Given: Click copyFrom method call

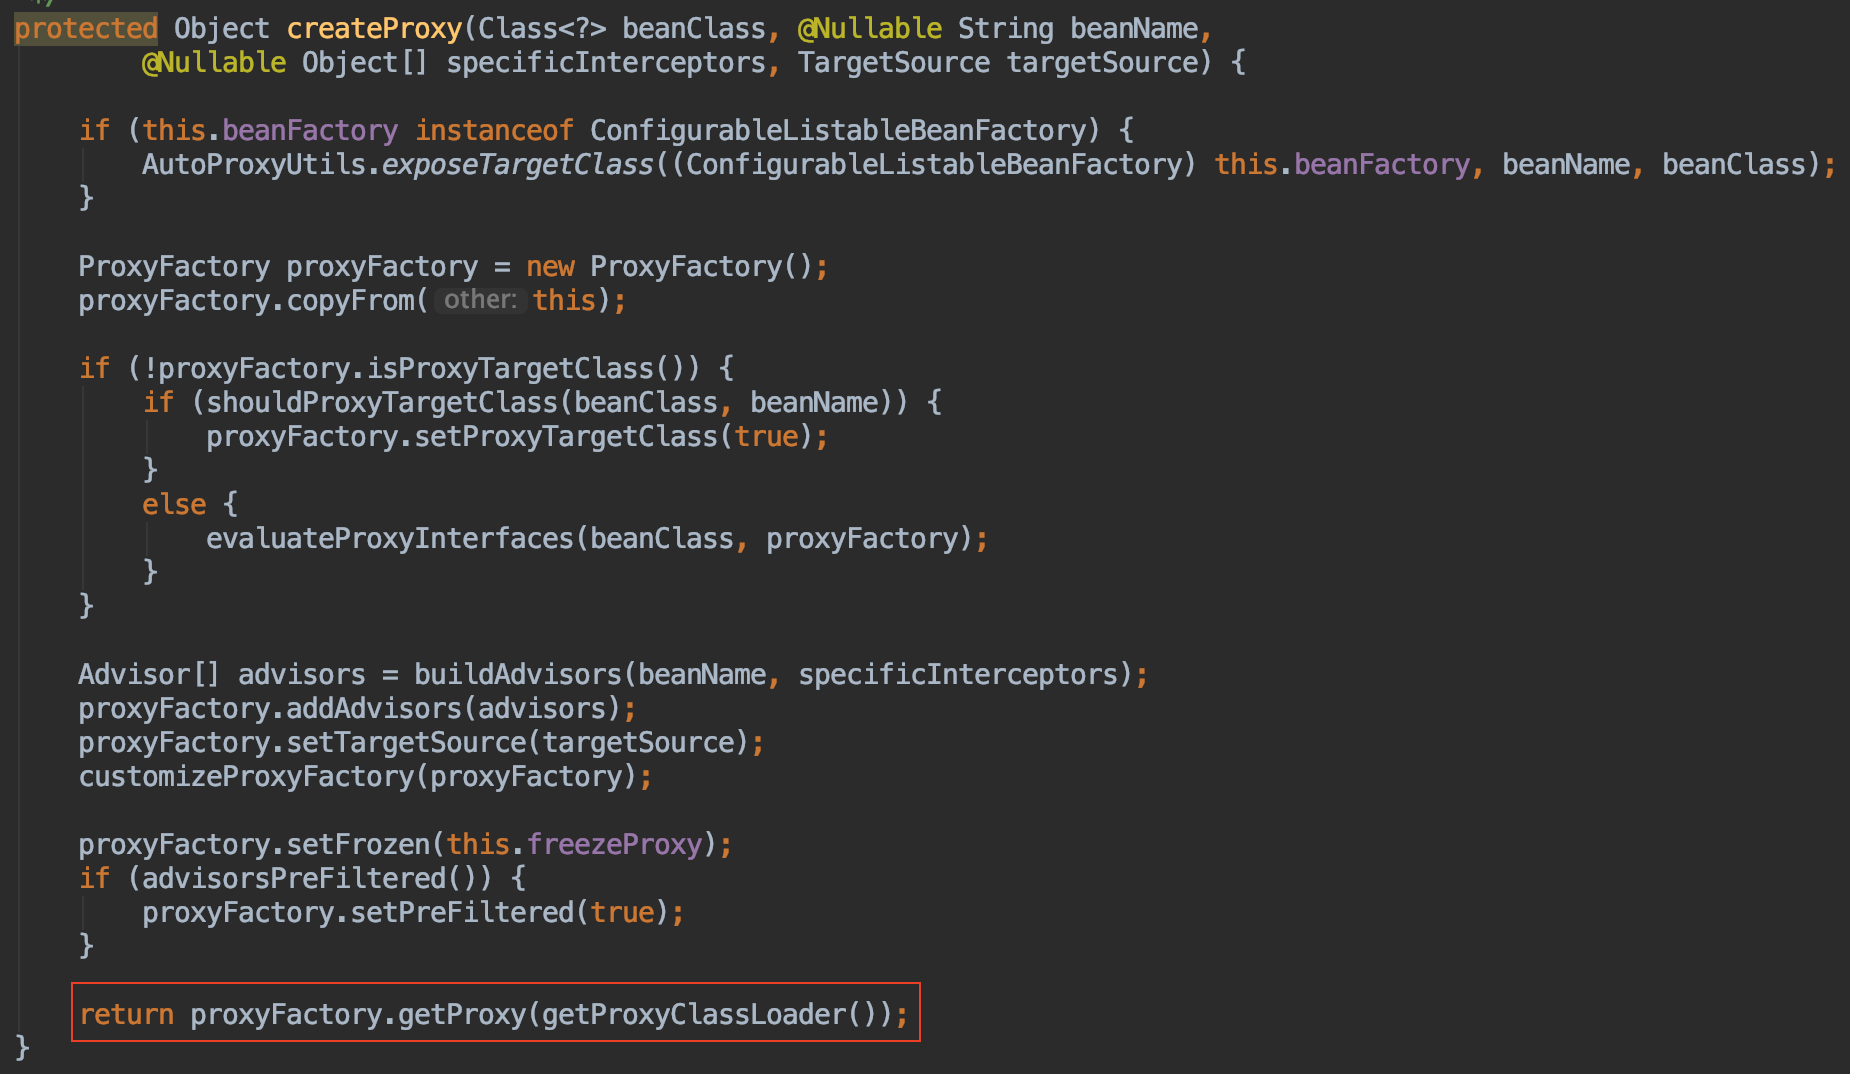Looking at the screenshot, I should pos(350,301).
